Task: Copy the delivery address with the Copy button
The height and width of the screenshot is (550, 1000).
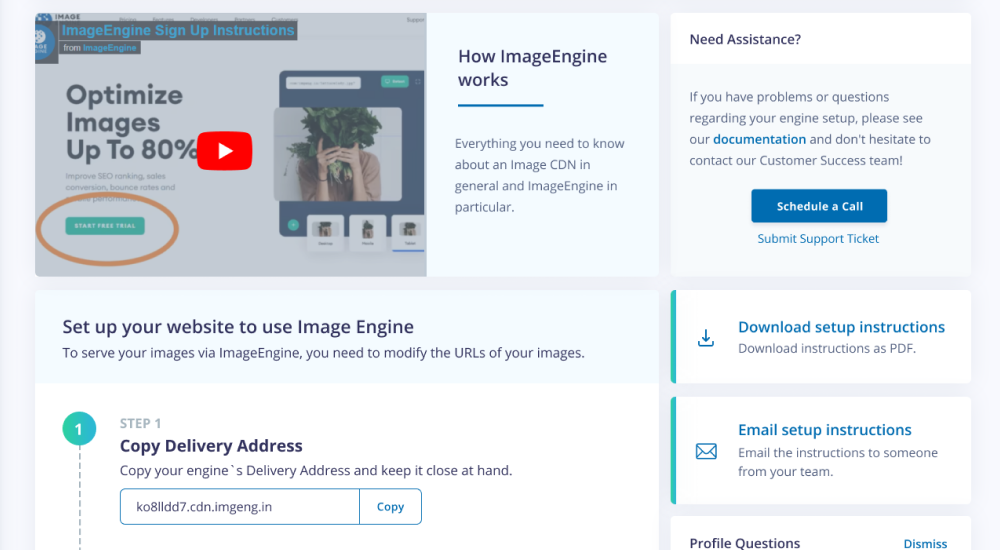Action: pos(390,507)
